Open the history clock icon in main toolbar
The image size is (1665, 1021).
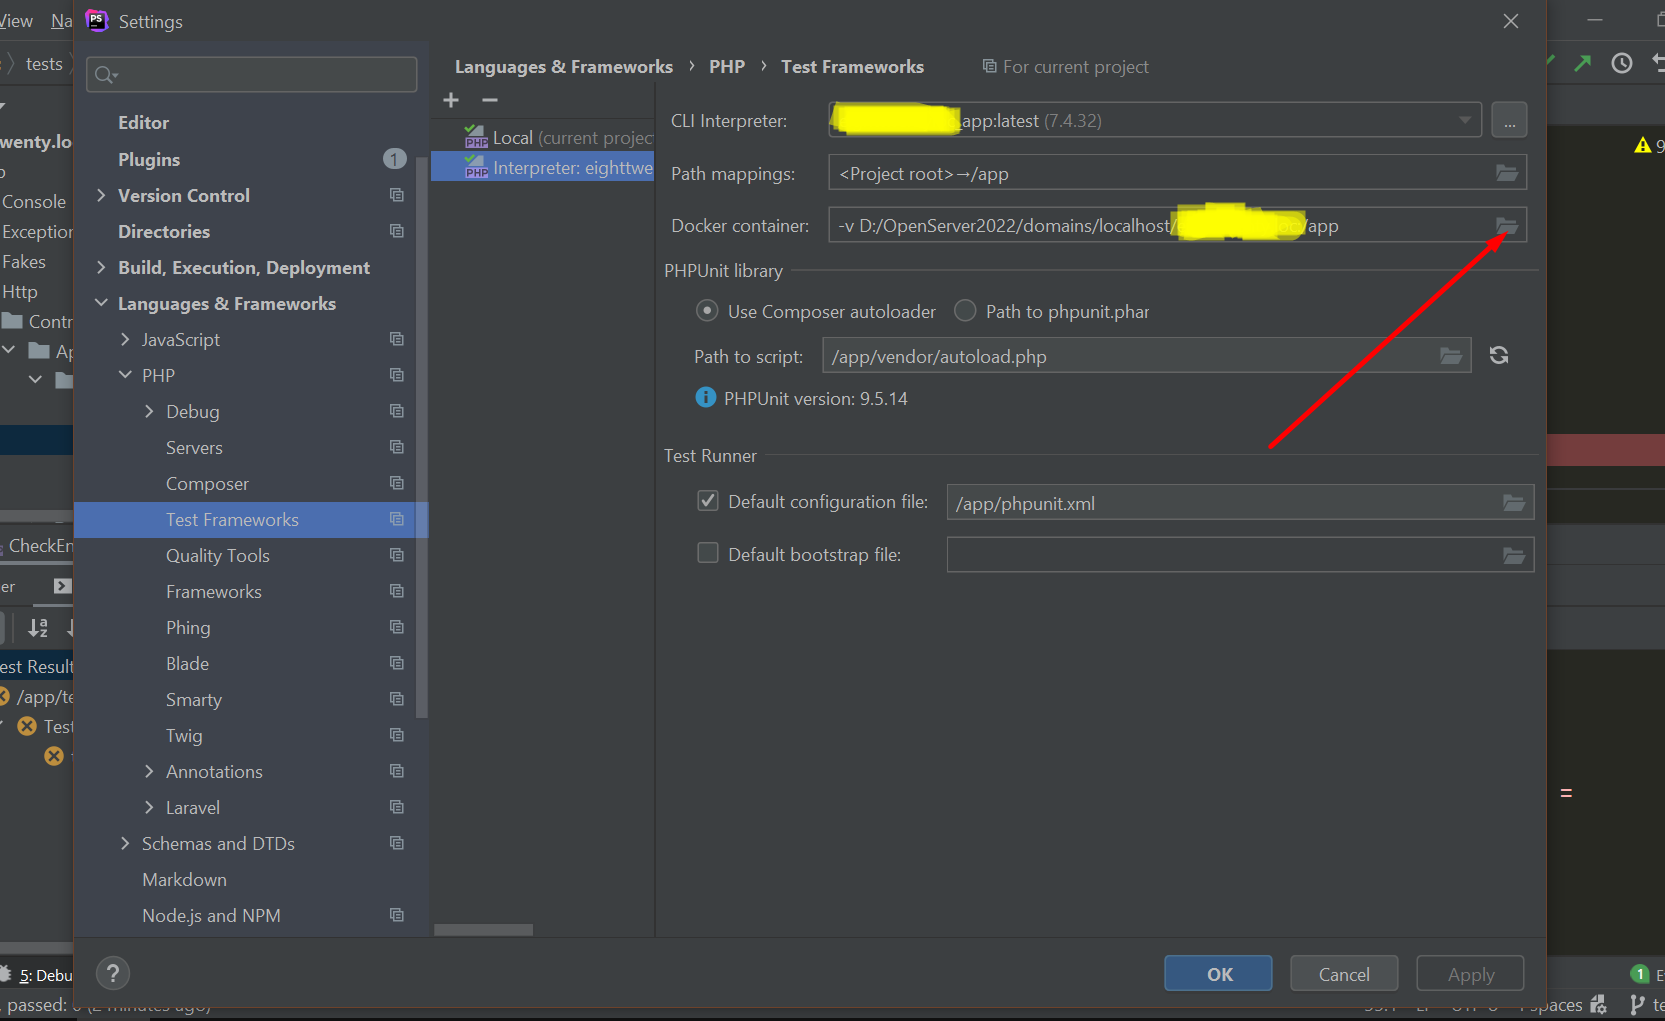1622,63
